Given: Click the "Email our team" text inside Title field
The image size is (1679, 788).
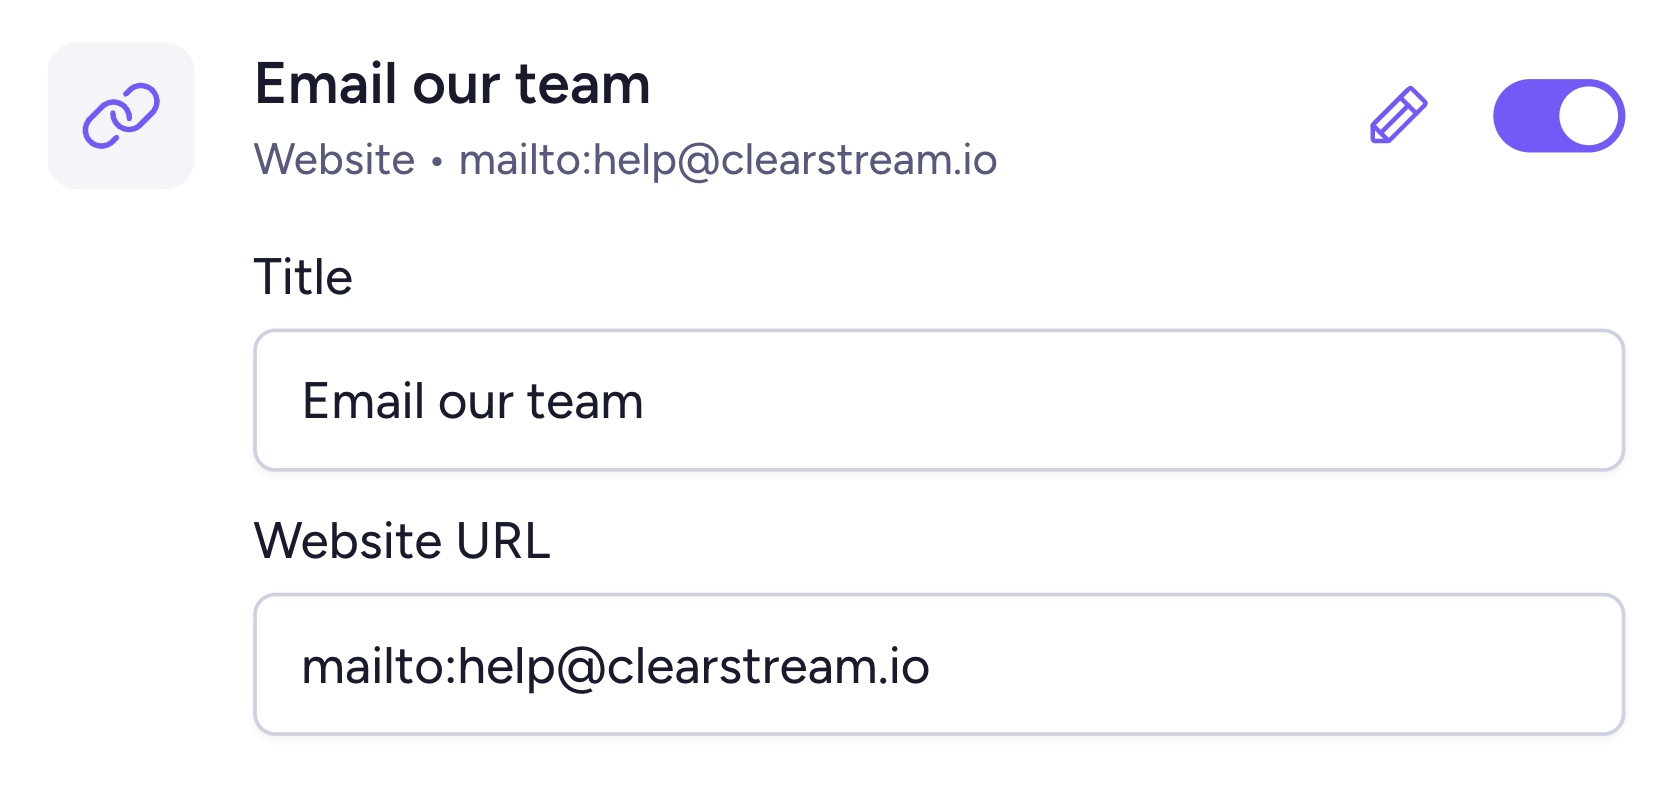Looking at the screenshot, I should click(x=472, y=401).
